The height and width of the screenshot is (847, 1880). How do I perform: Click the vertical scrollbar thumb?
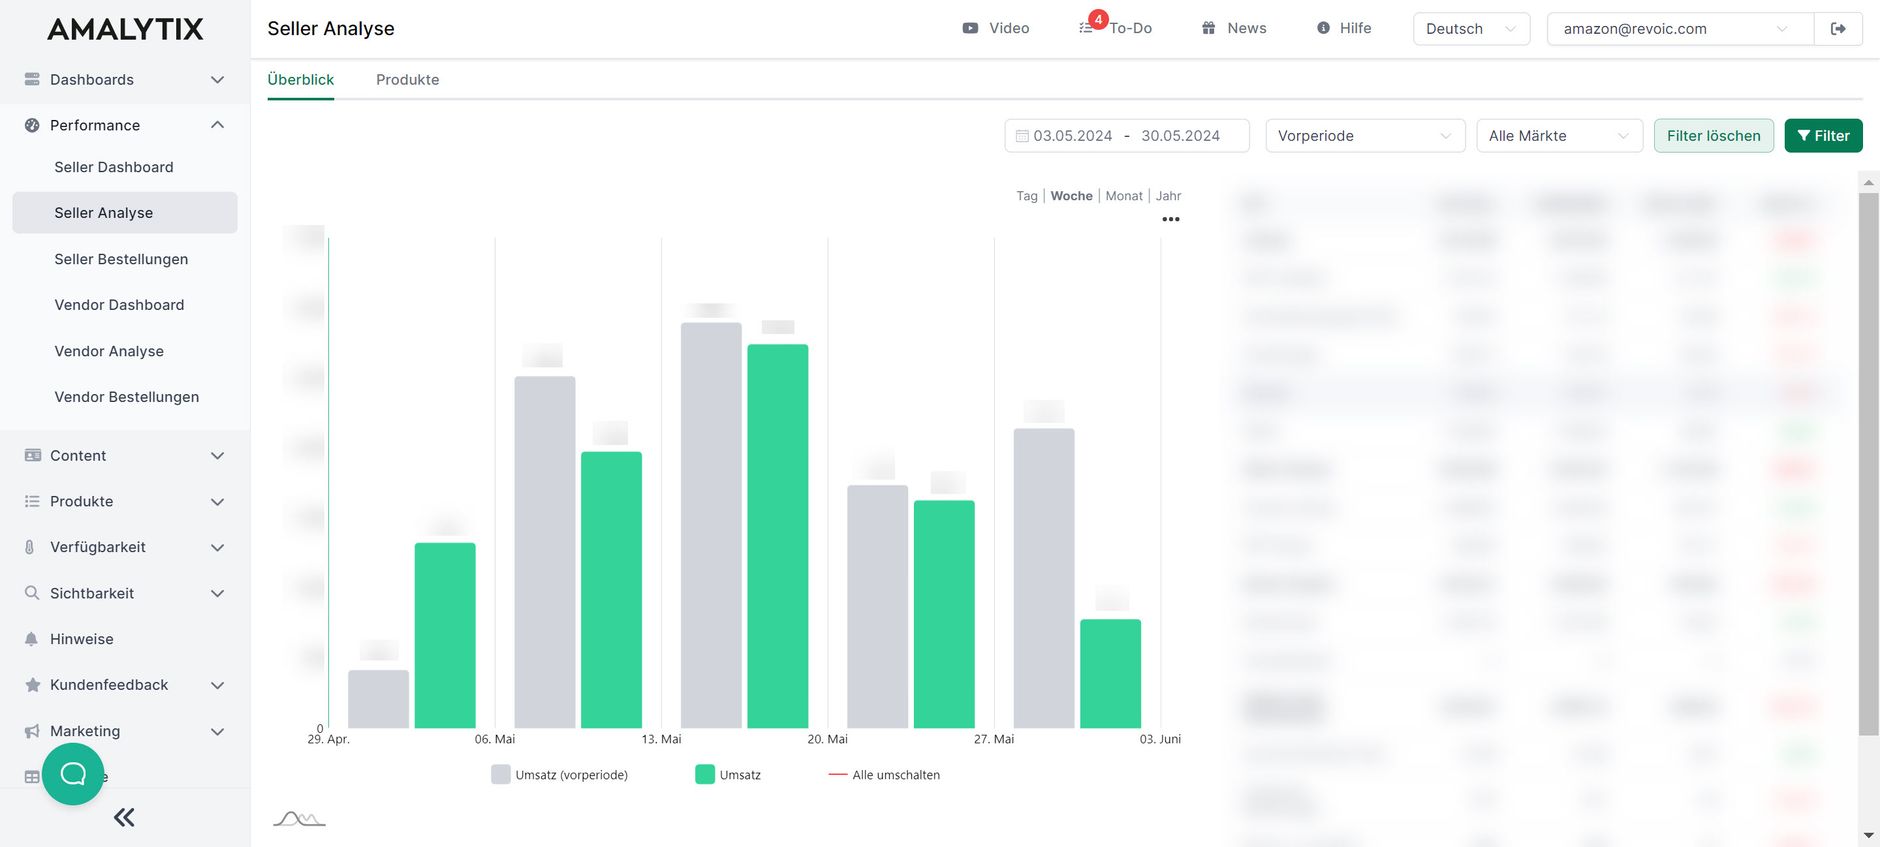1868,464
